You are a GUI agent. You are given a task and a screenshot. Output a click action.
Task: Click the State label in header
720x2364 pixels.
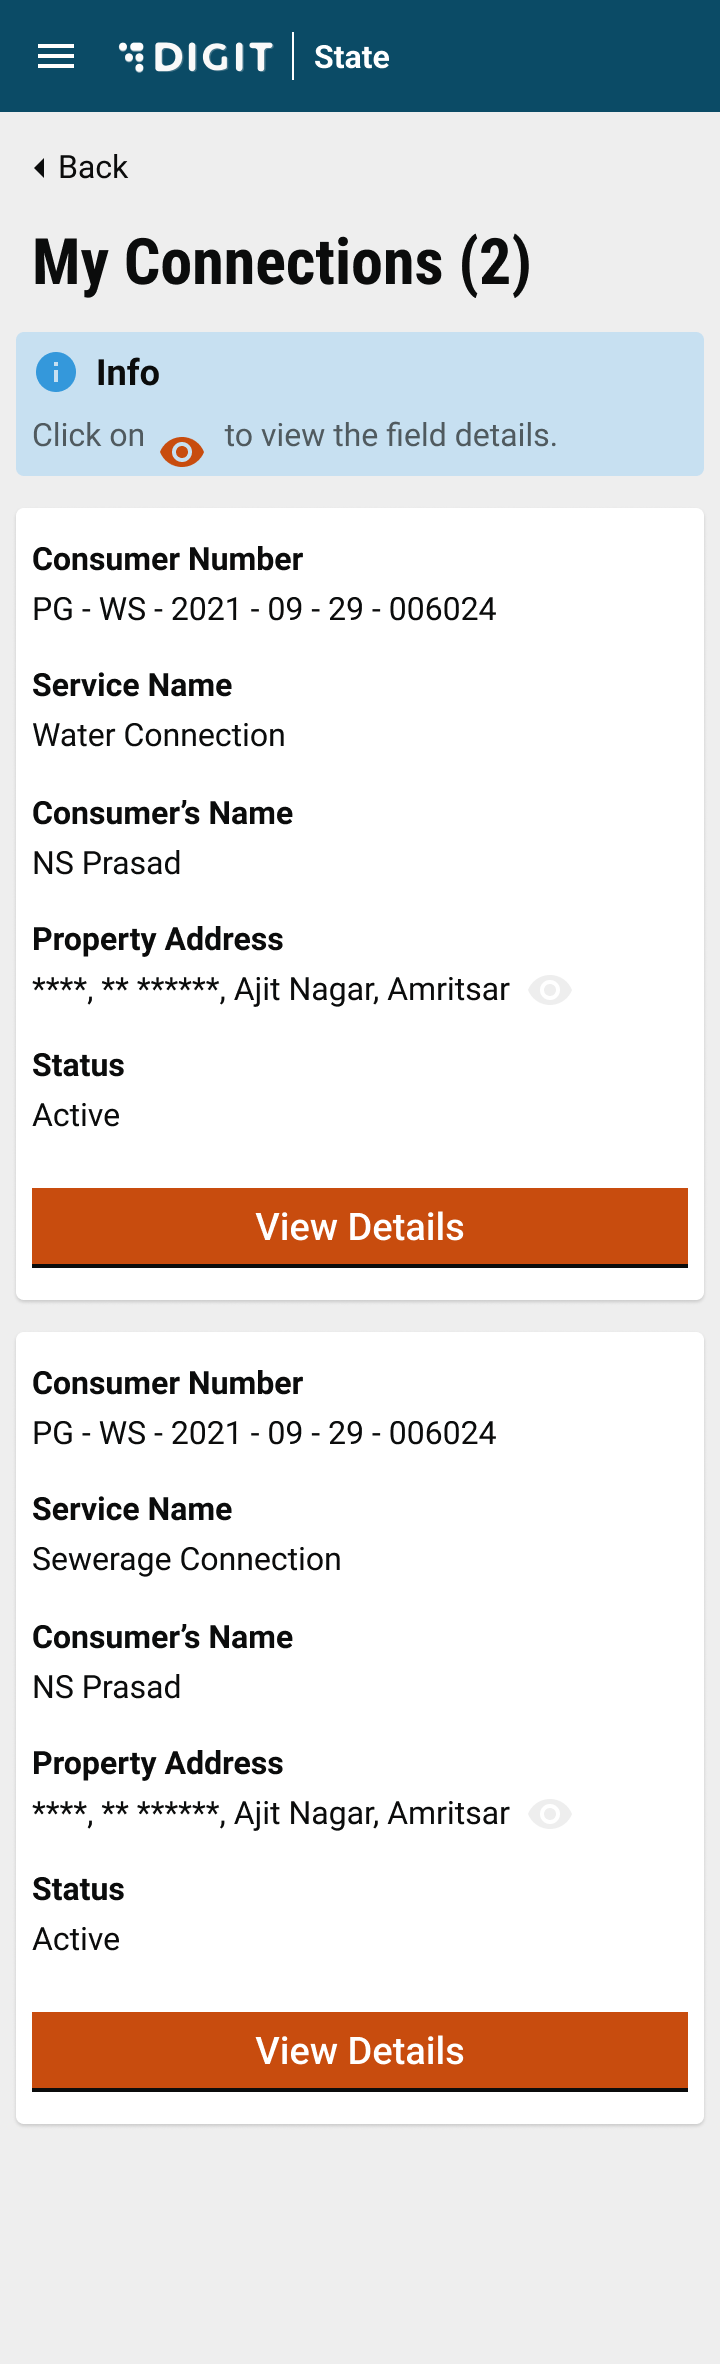[352, 57]
